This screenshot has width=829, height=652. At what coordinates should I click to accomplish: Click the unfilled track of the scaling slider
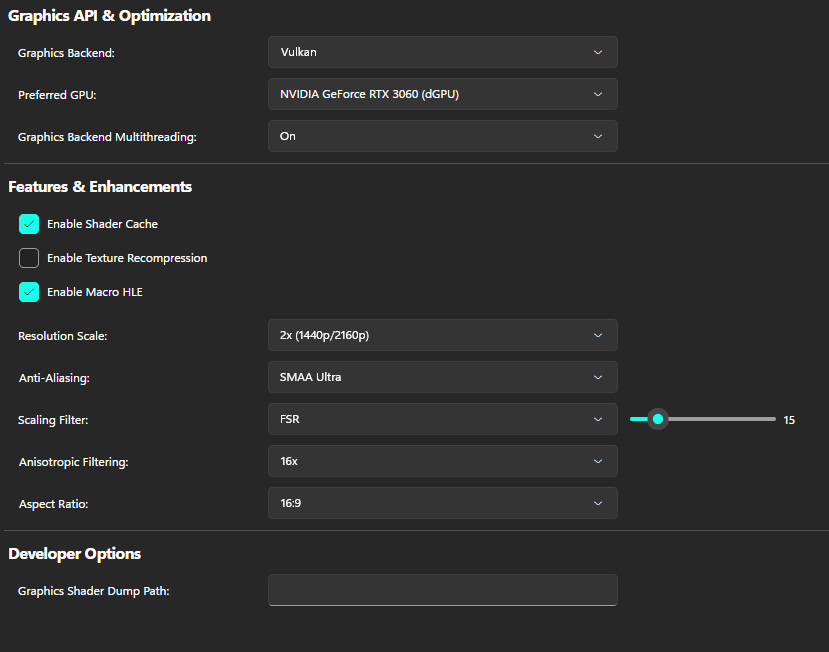[x=720, y=419]
